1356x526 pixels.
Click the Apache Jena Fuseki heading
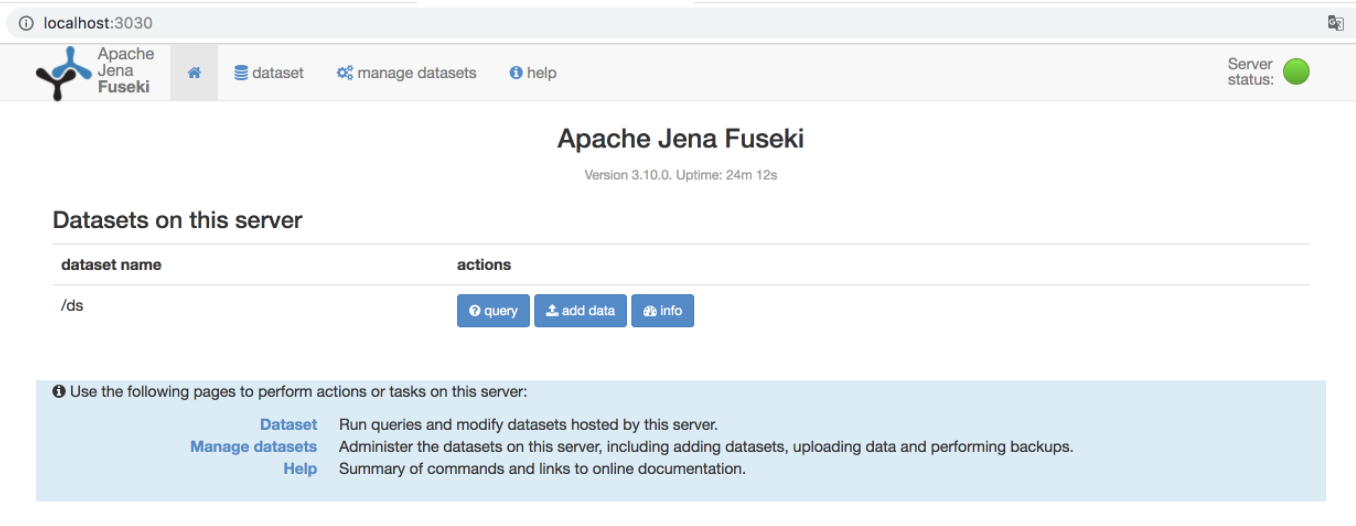tap(680, 139)
